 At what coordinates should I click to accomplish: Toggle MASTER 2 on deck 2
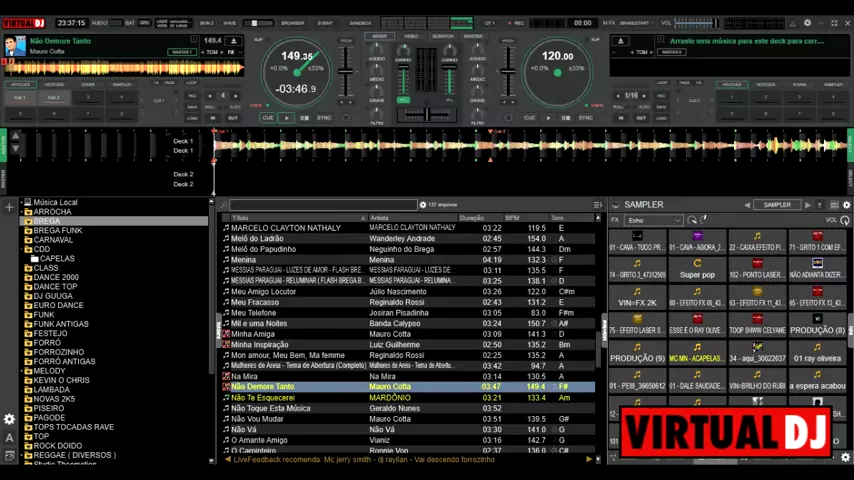(672, 52)
